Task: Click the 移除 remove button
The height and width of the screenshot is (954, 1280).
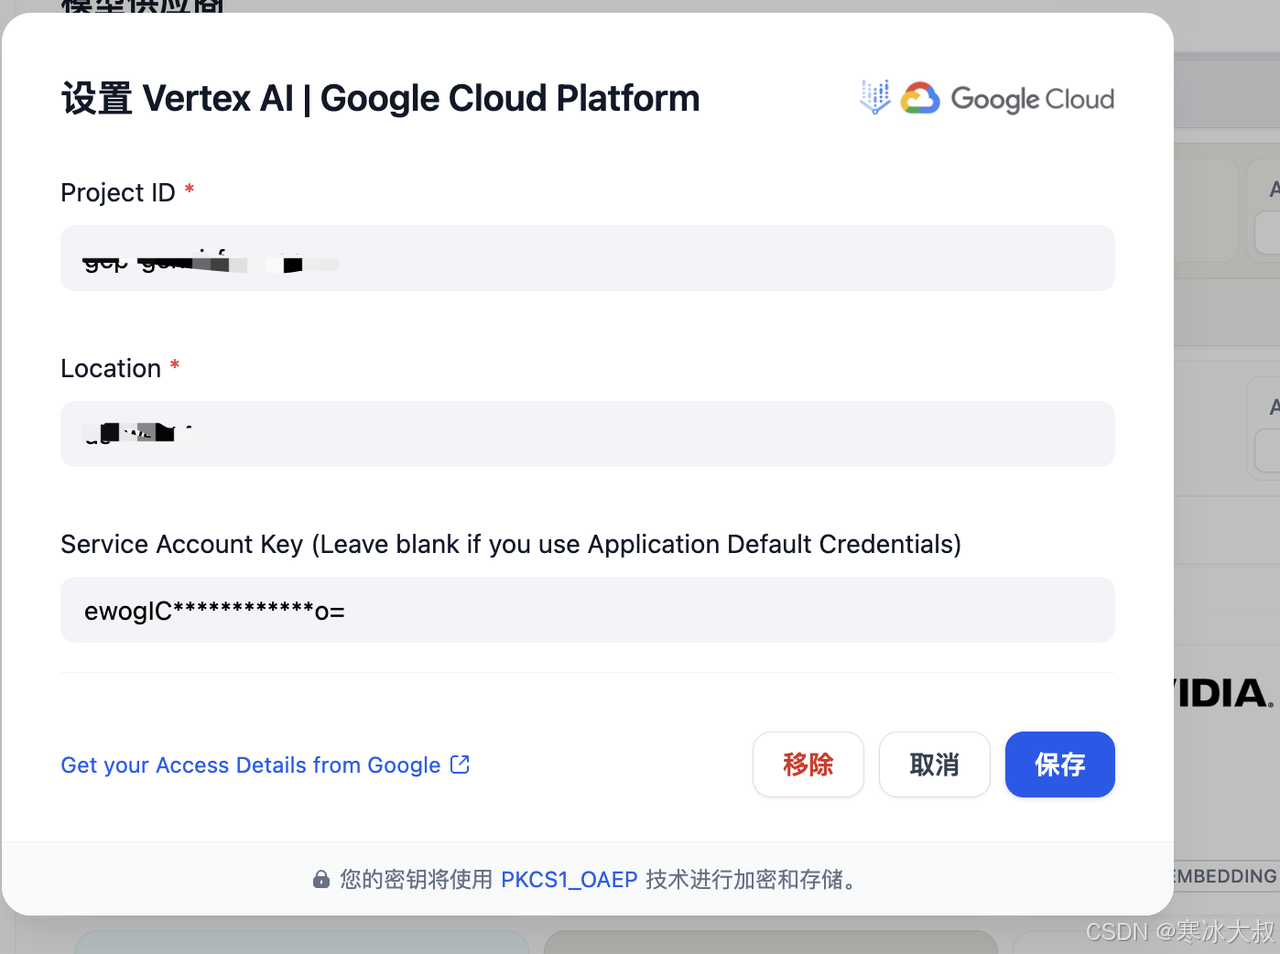Action: (808, 765)
